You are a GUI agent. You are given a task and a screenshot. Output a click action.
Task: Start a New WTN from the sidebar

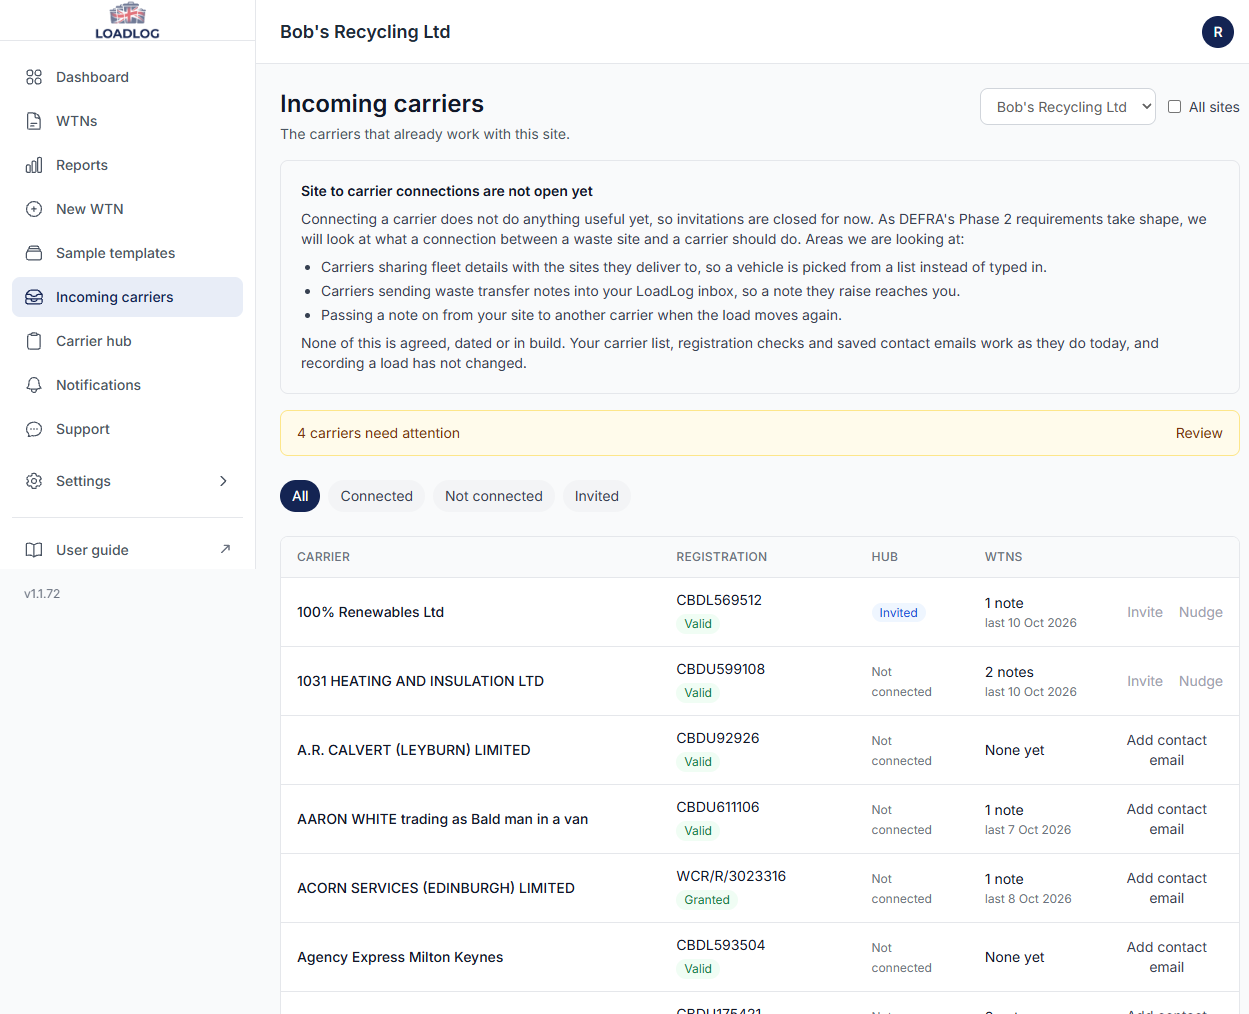127,209
